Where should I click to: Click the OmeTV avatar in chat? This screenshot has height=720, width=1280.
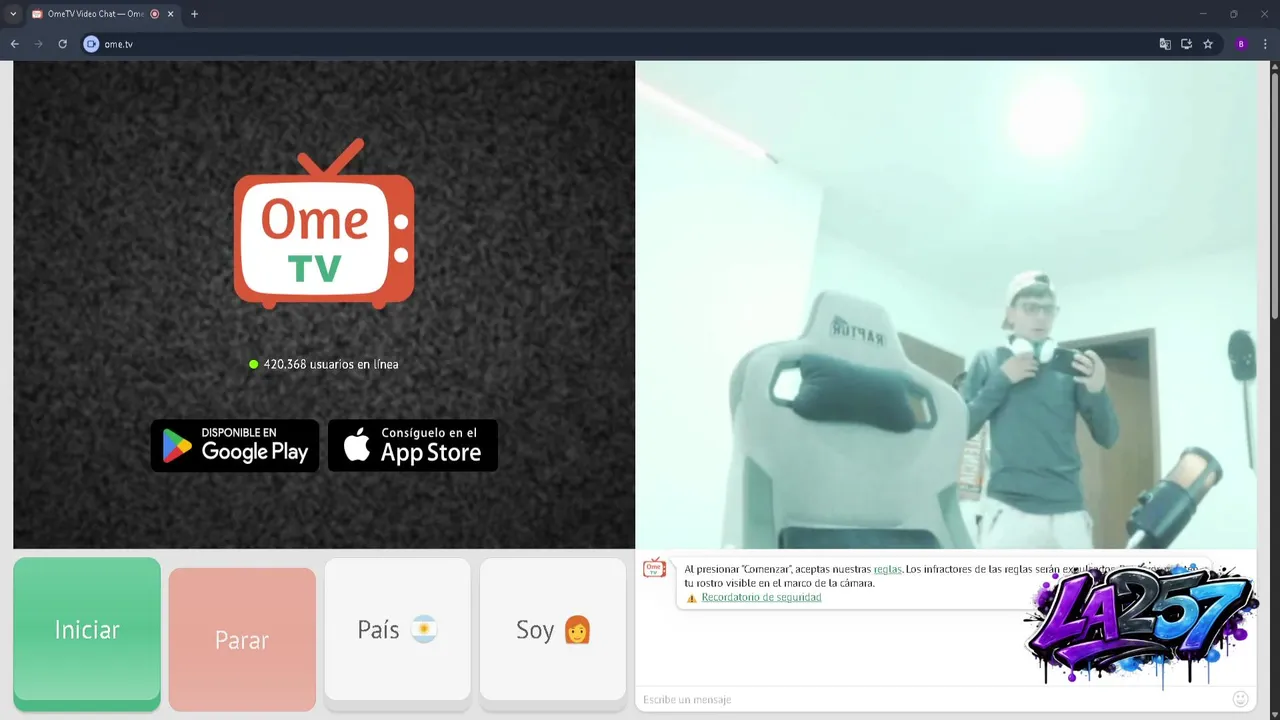click(654, 568)
